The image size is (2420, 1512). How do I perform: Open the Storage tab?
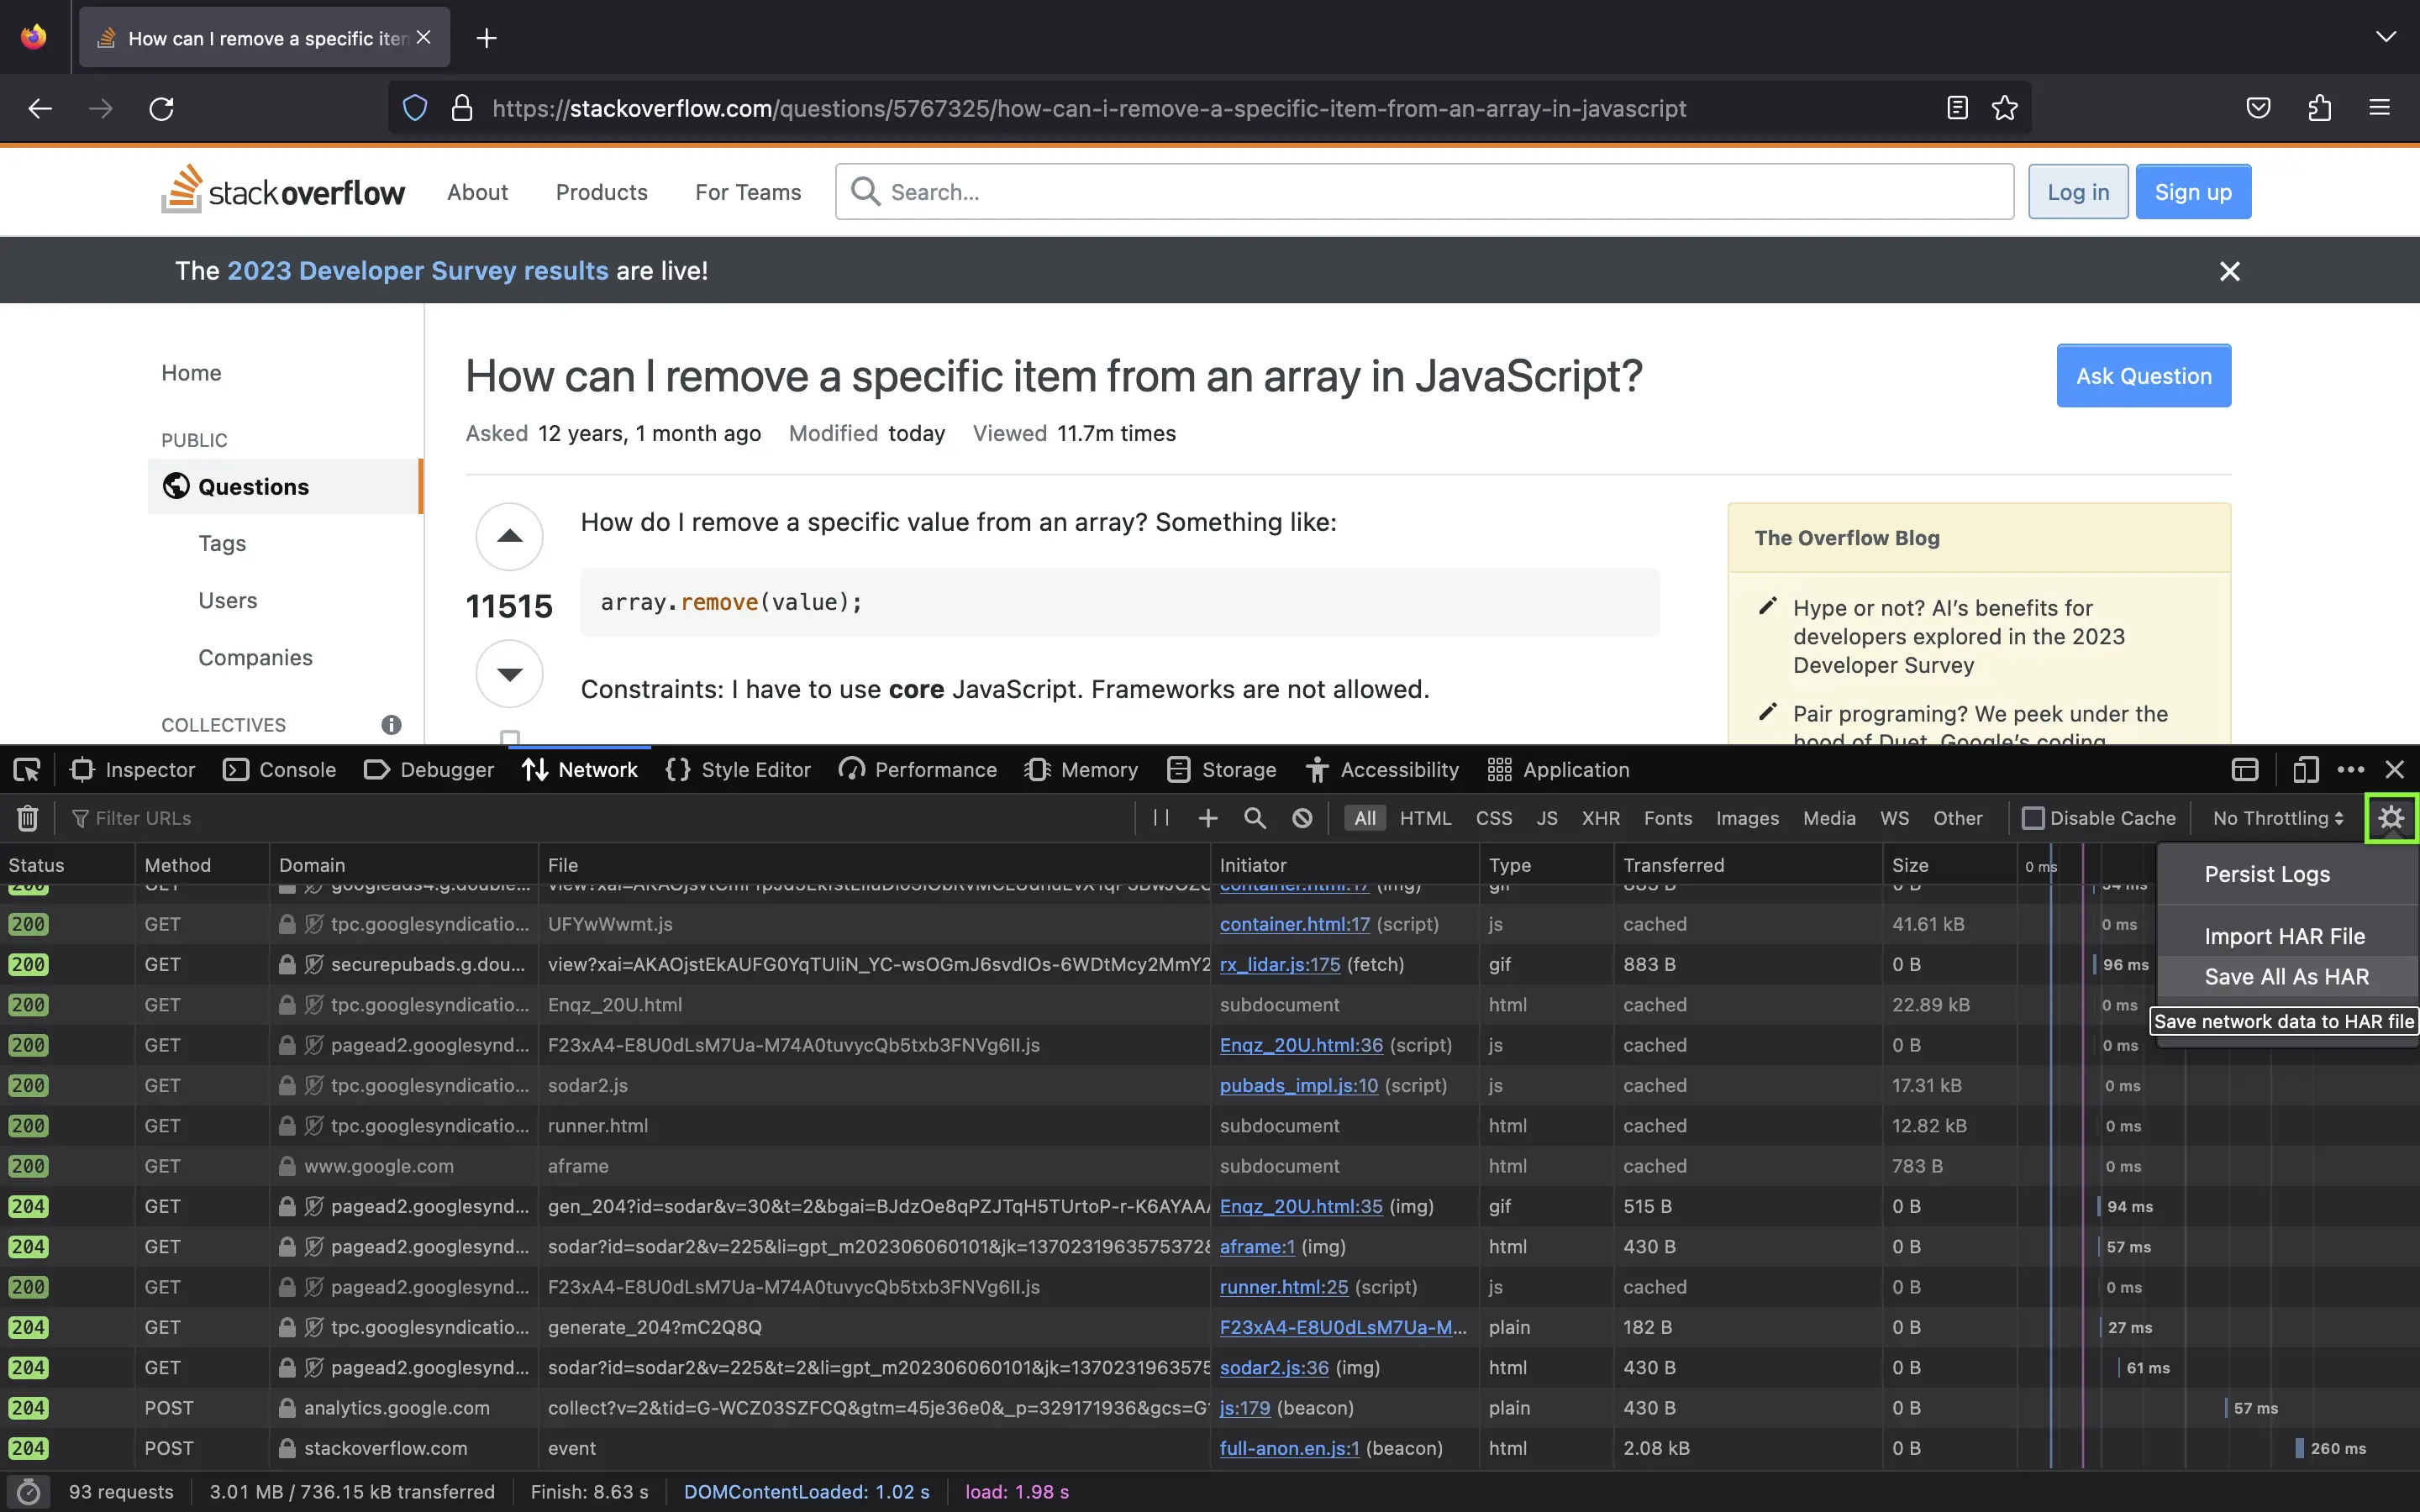click(1222, 770)
